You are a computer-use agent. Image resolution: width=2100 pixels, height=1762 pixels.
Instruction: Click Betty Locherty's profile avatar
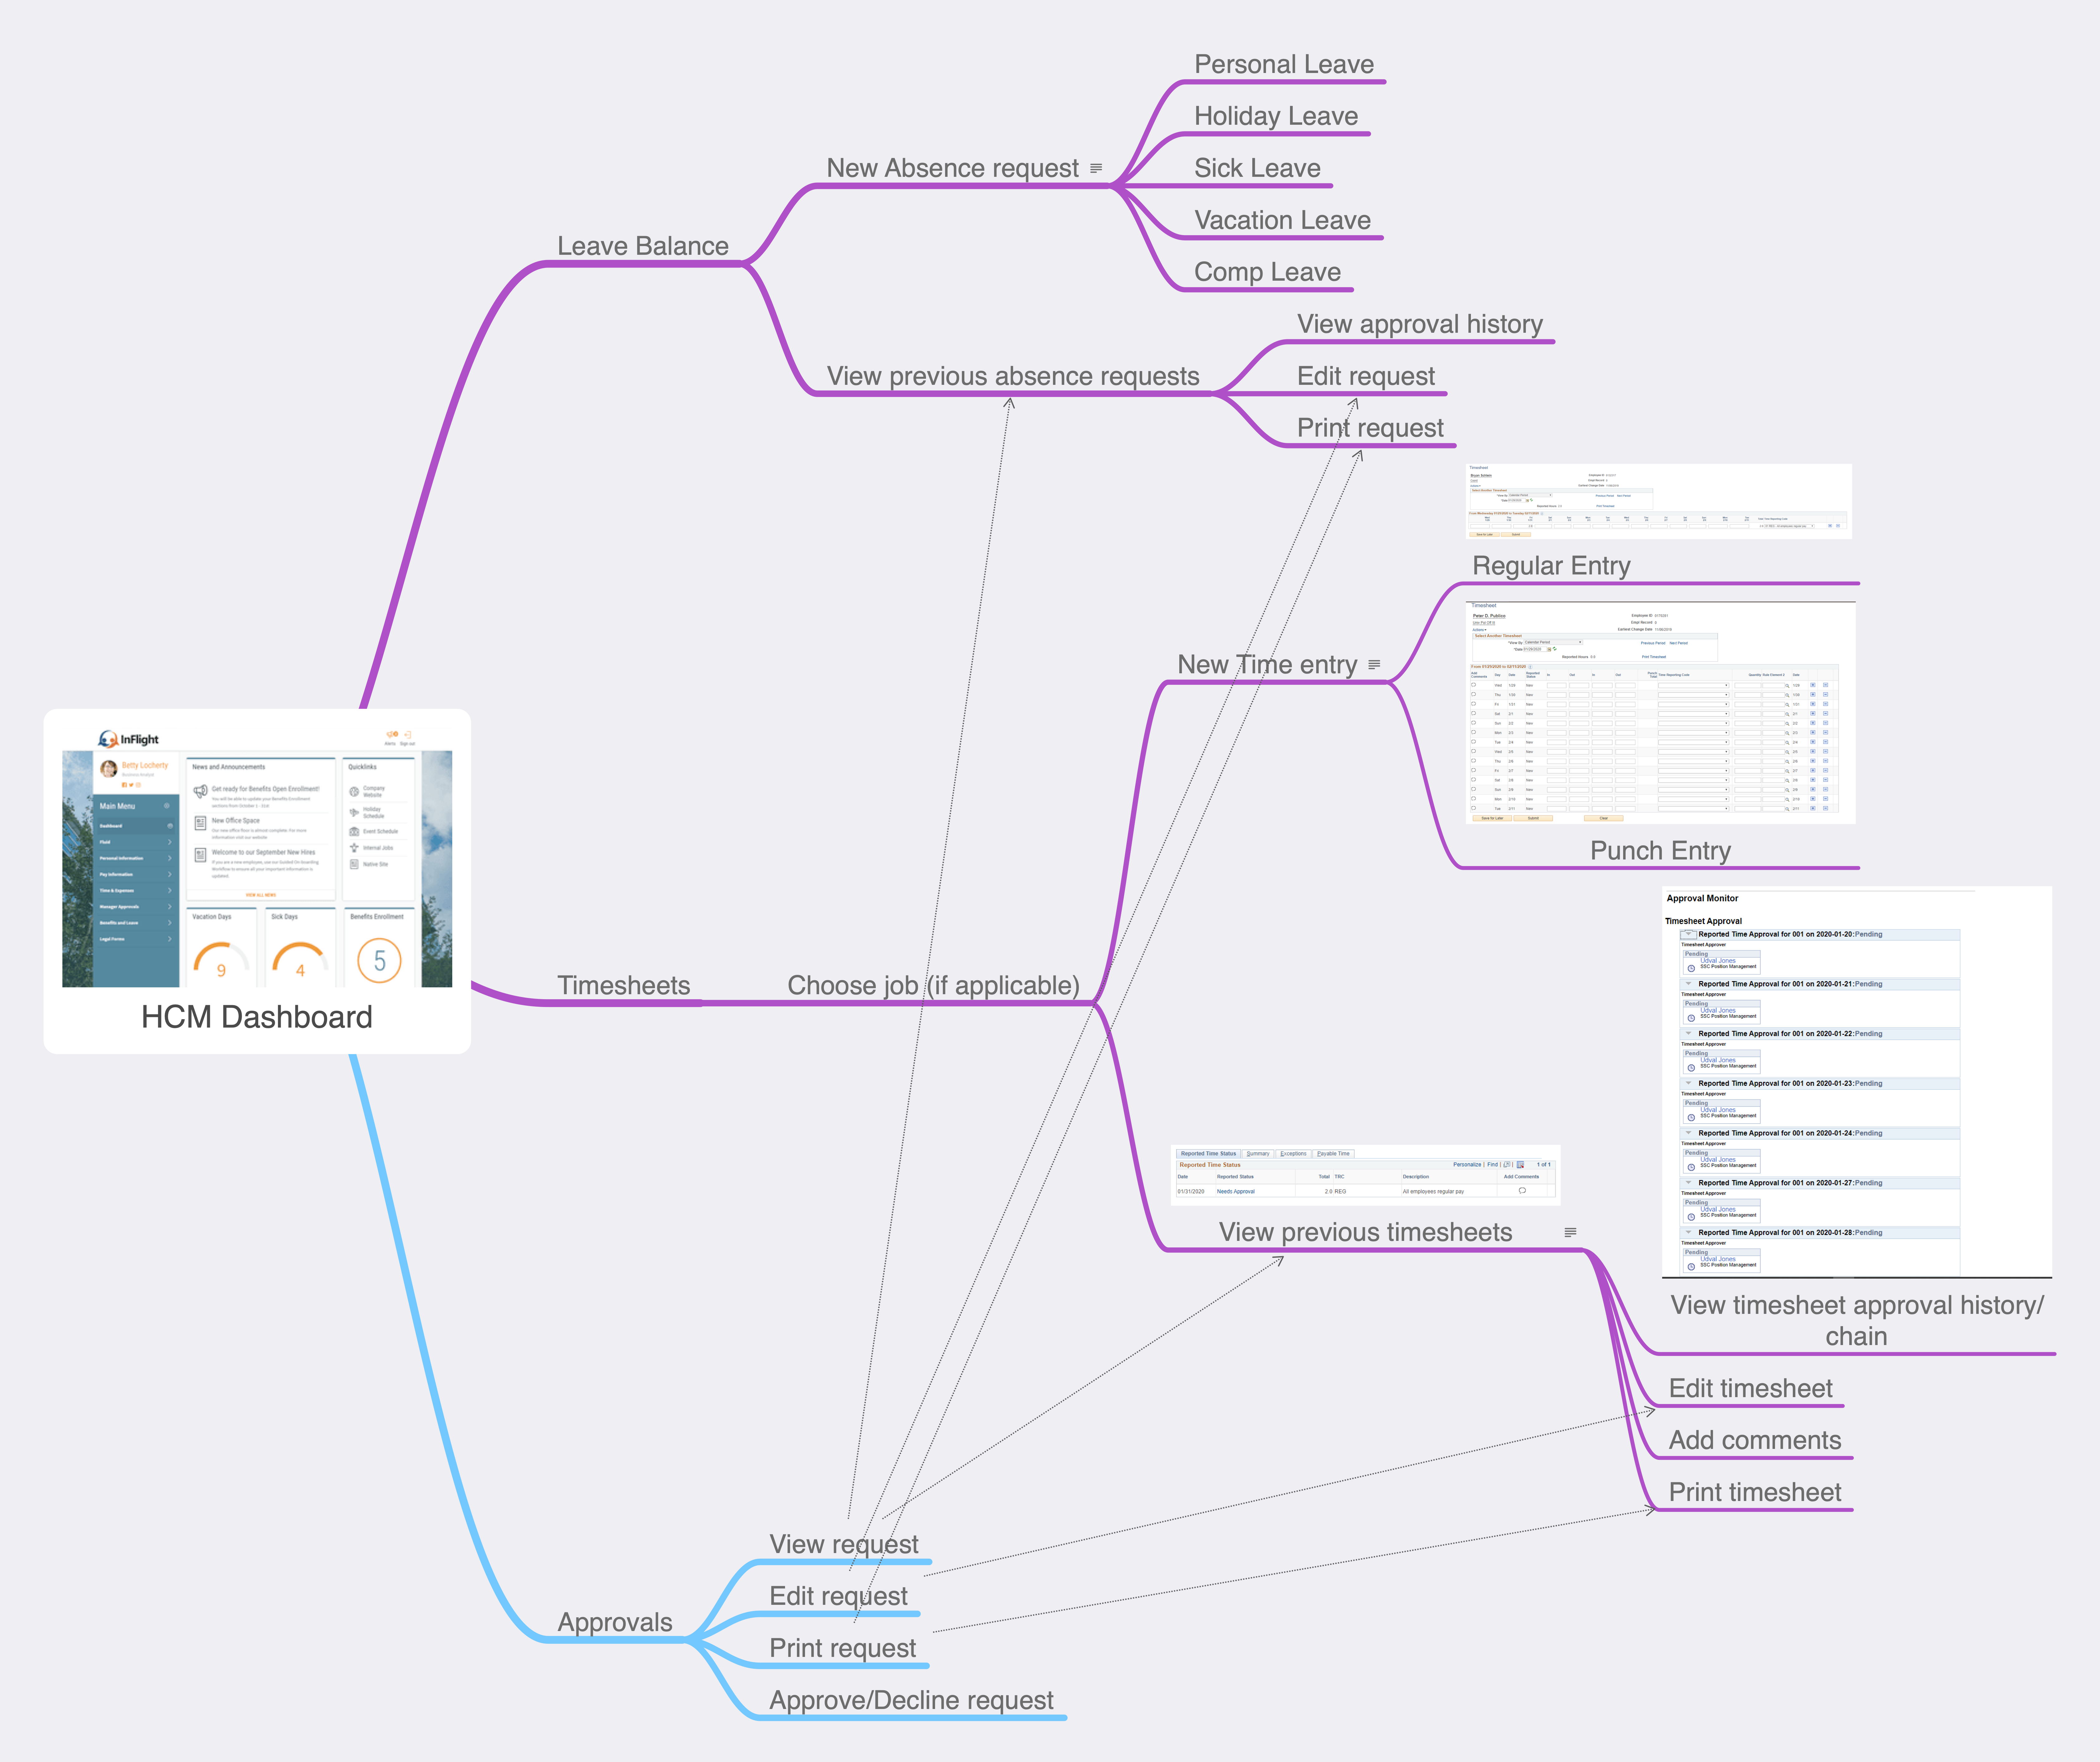pos(109,769)
